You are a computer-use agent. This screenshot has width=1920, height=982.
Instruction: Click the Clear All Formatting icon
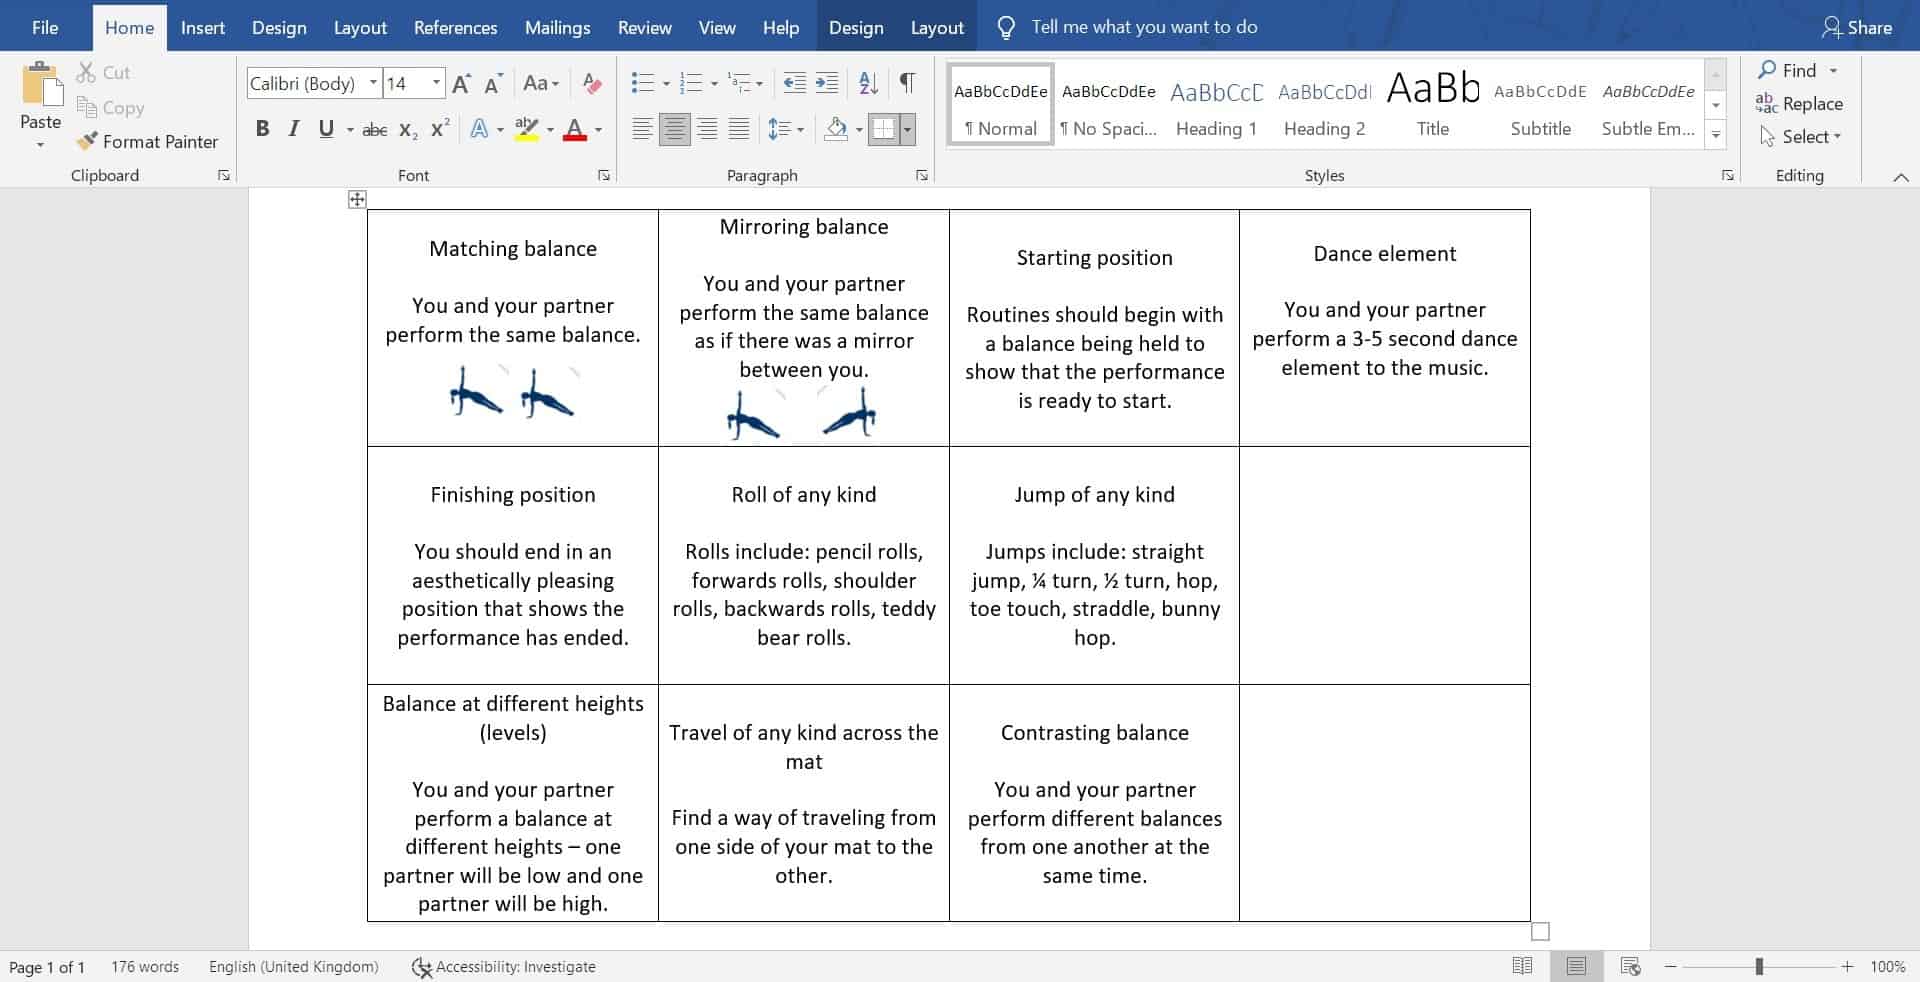(x=592, y=83)
